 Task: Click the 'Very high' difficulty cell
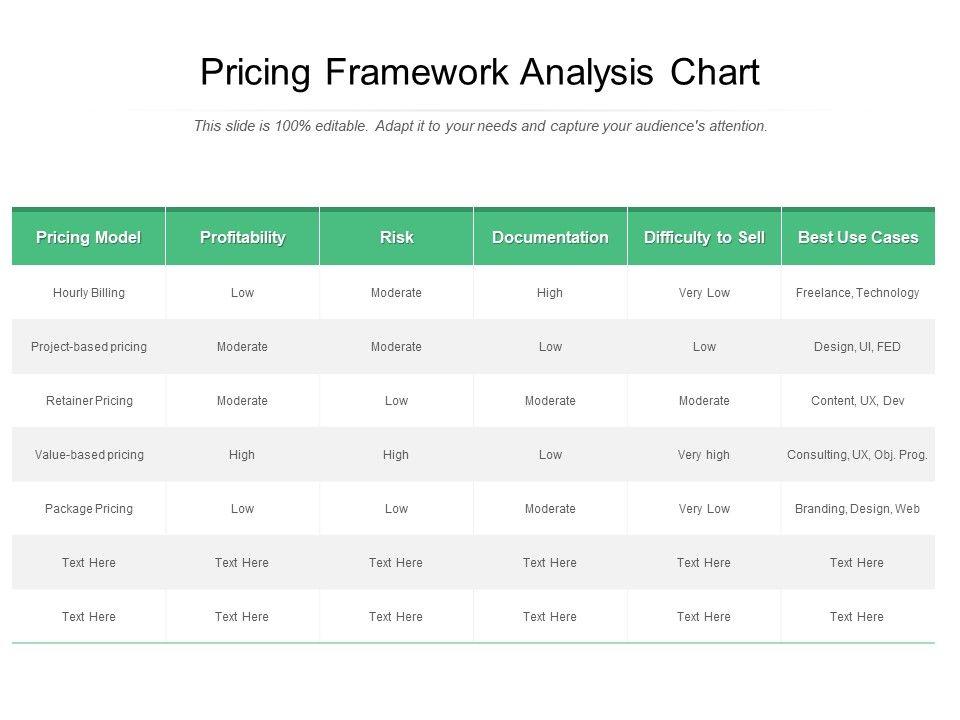704,455
